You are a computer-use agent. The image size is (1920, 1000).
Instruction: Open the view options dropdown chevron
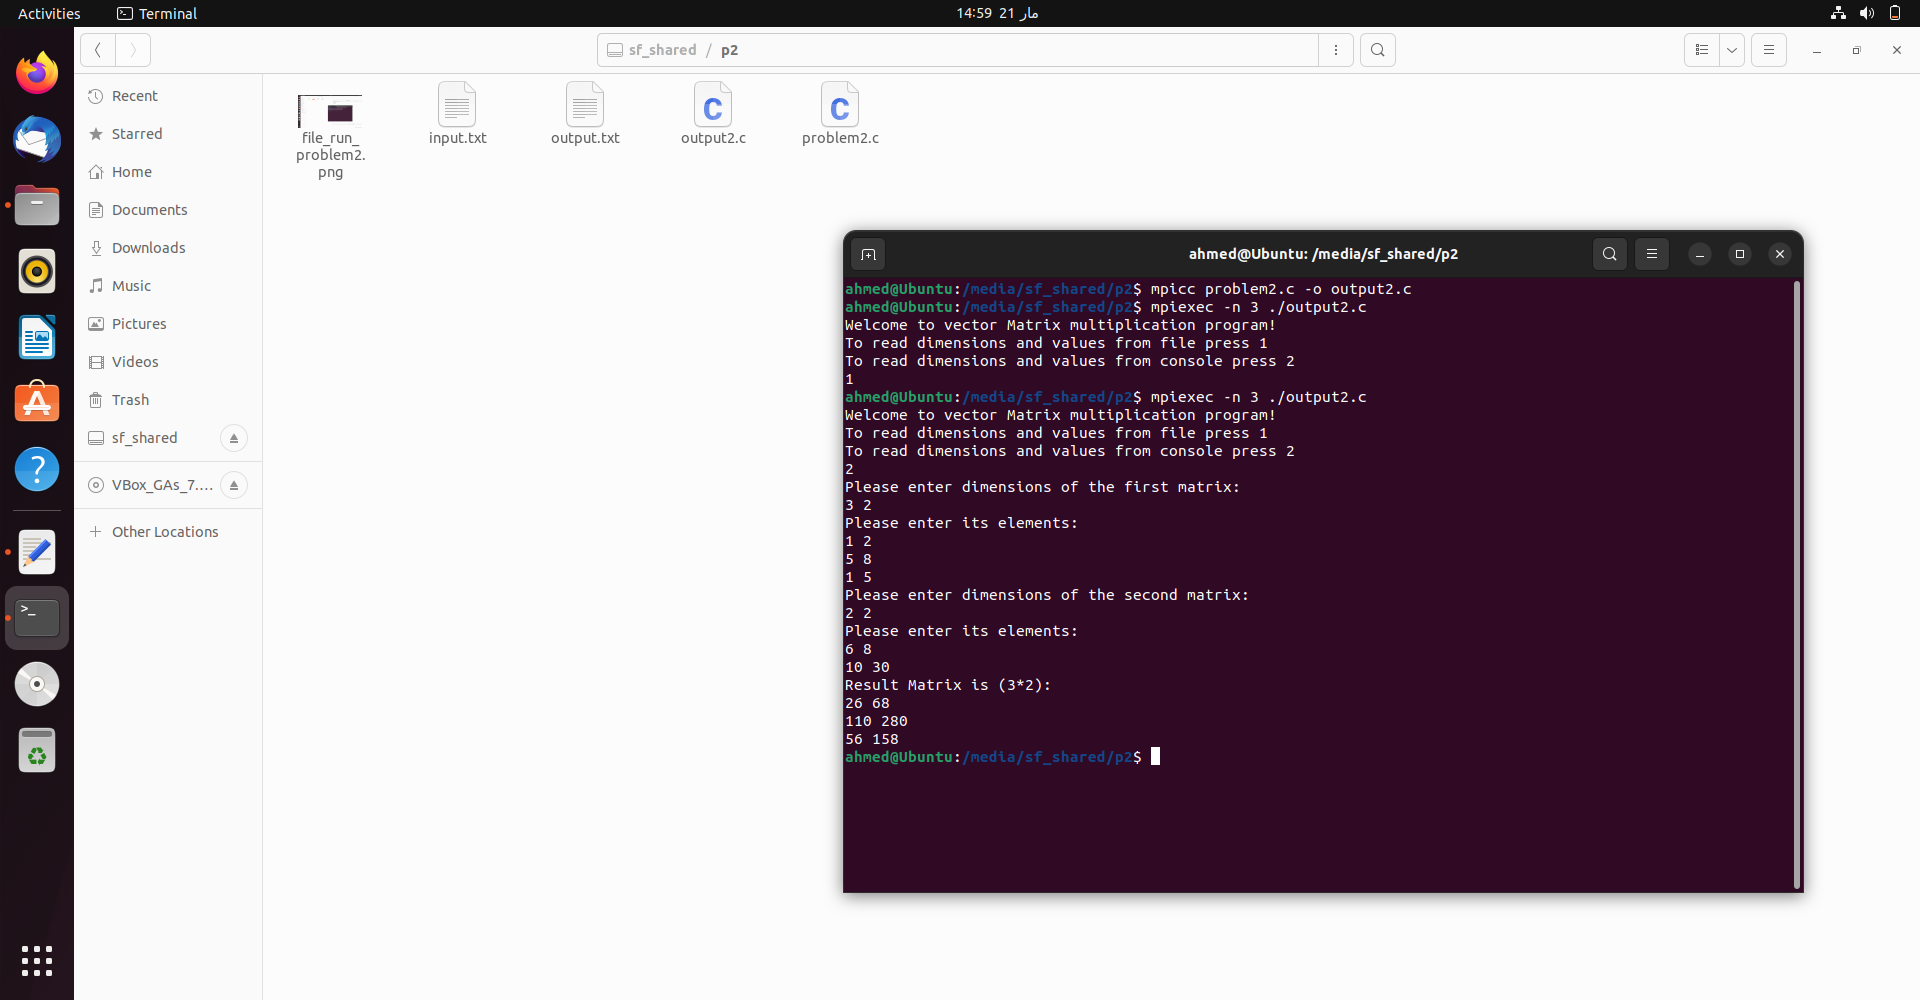pyautogui.click(x=1732, y=50)
